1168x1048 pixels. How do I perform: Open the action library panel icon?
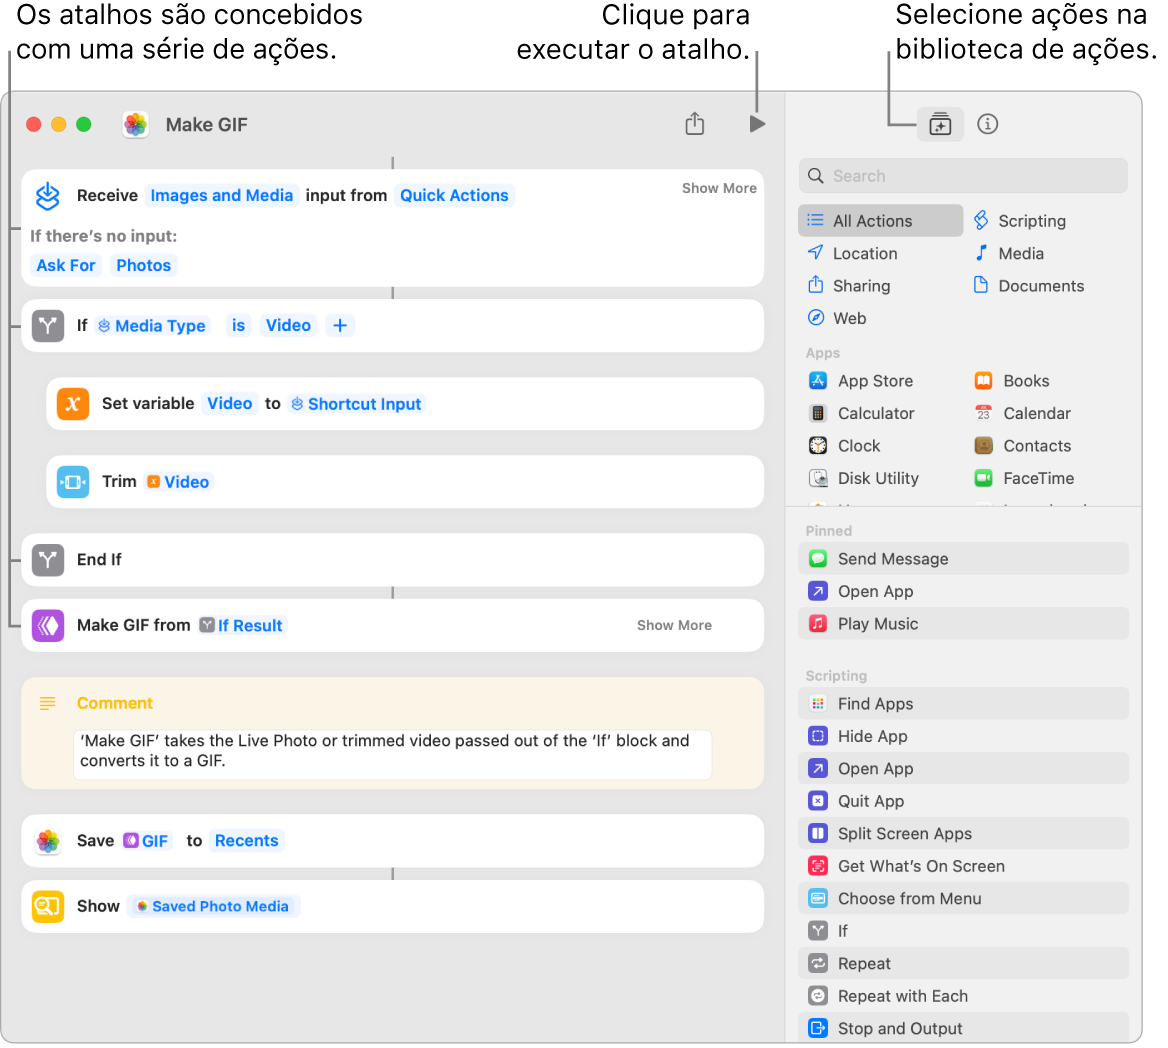[940, 124]
